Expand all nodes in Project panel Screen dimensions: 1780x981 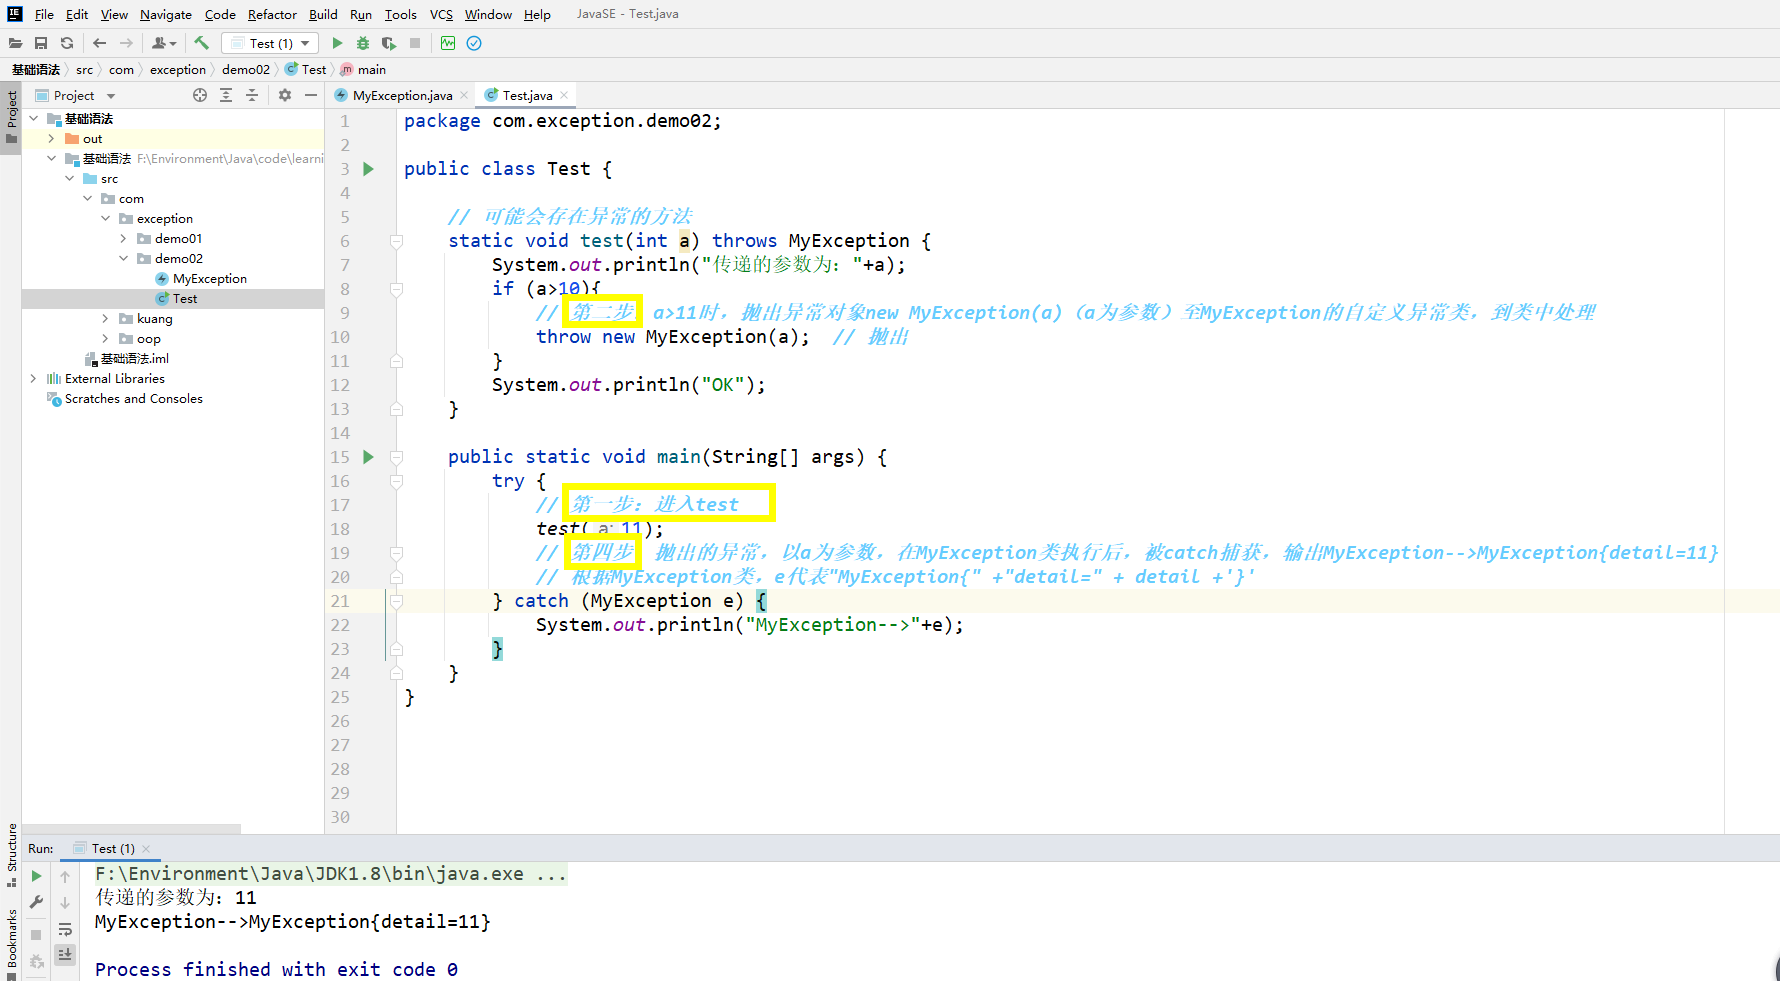pos(226,95)
